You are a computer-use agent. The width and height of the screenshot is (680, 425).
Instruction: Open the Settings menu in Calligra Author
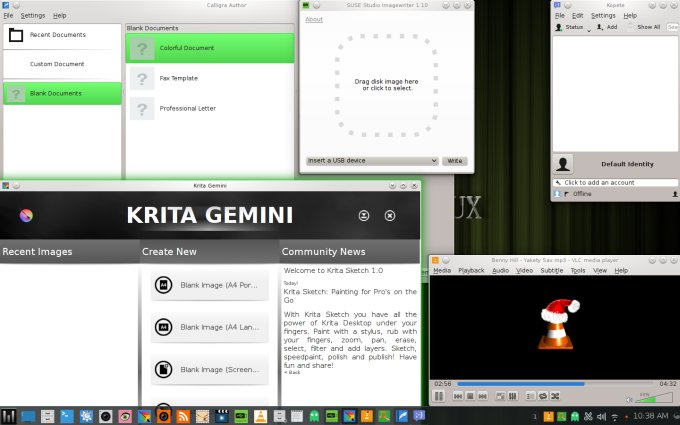coord(33,16)
